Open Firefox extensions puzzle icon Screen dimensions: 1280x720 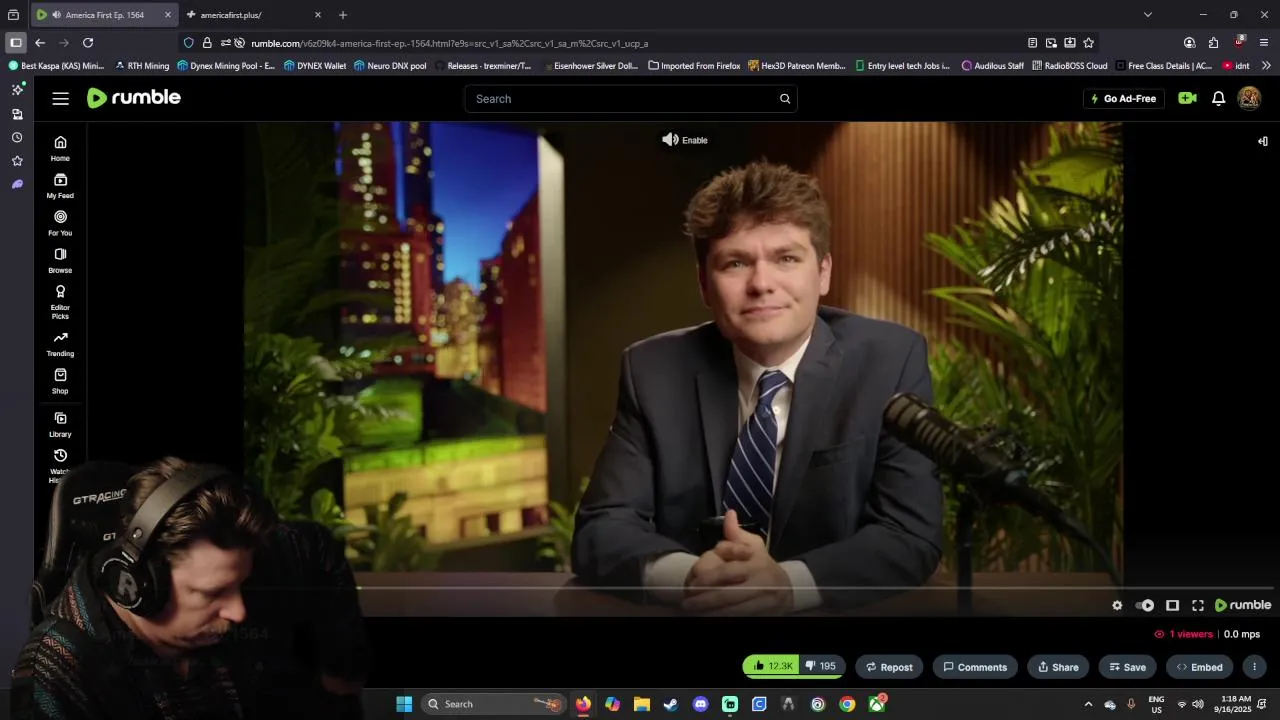click(1213, 43)
